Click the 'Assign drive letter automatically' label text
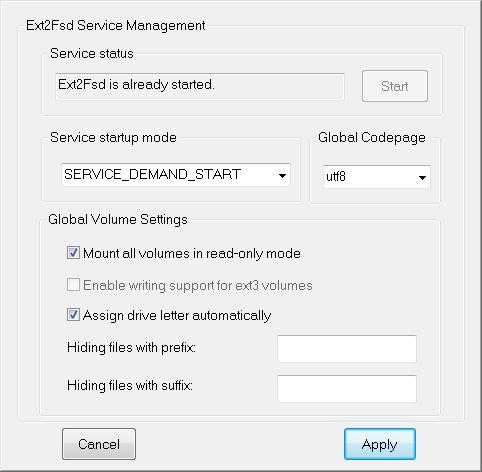482x472 pixels. pos(177,315)
